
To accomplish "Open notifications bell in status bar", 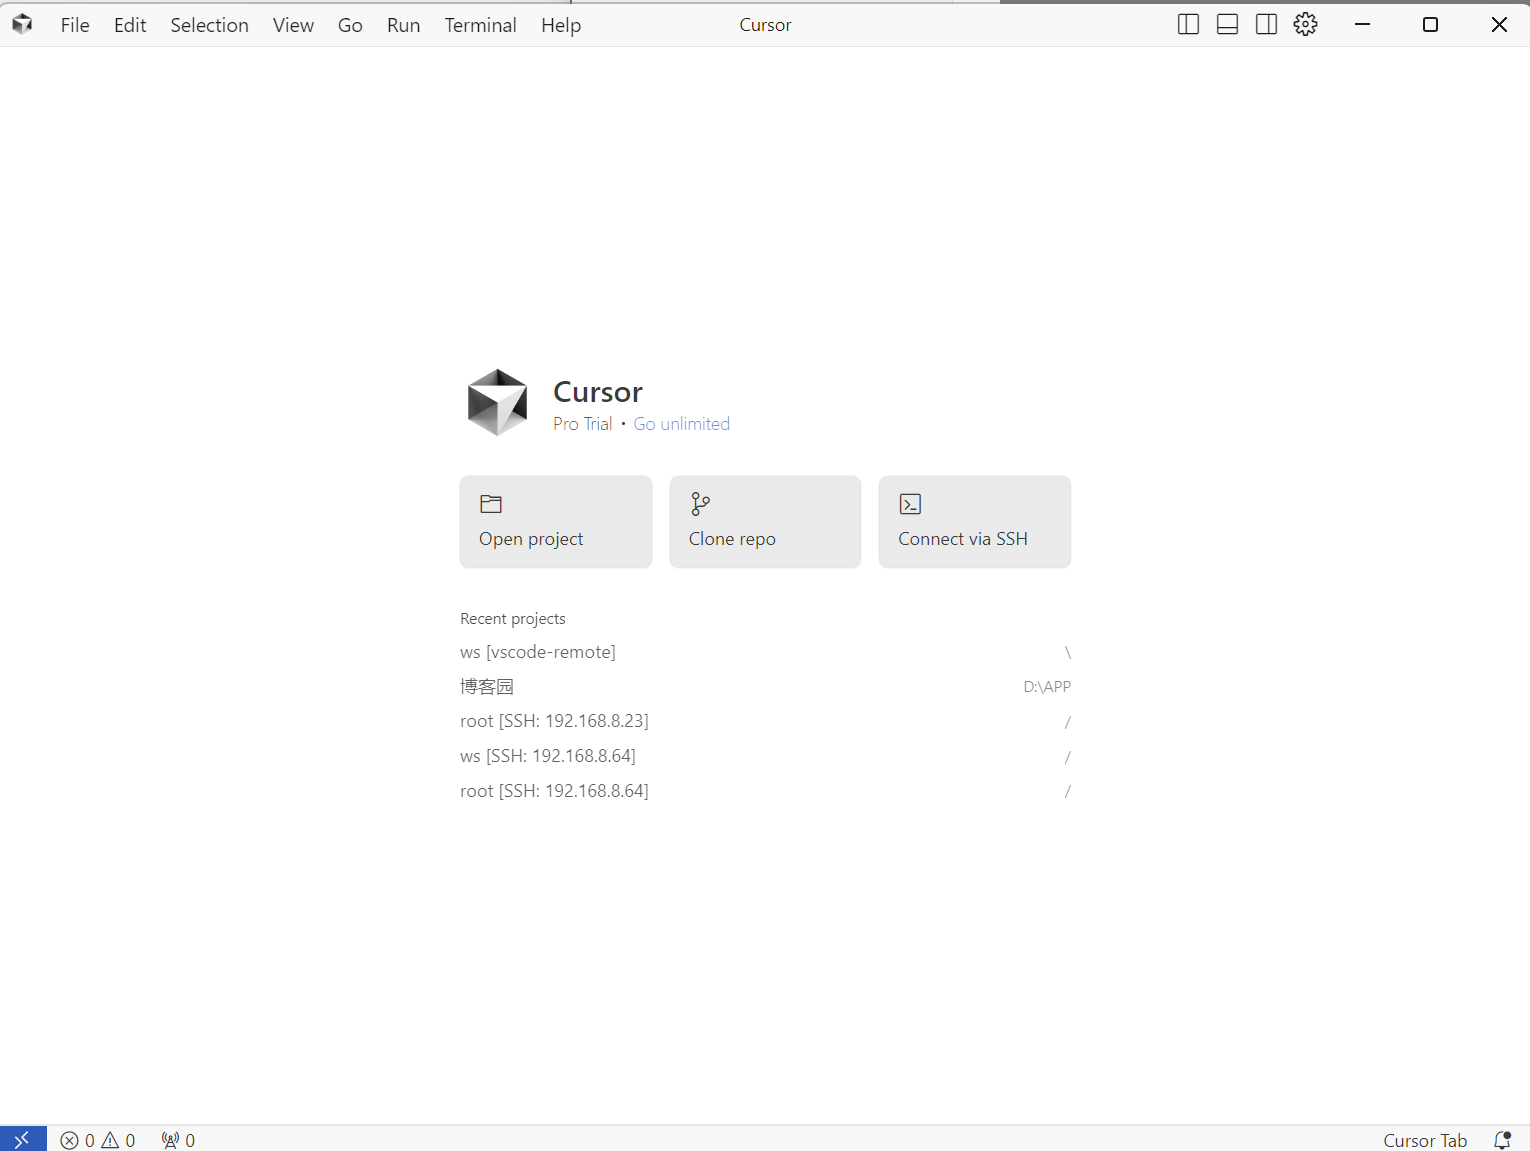I will (x=1502, y=1140).
